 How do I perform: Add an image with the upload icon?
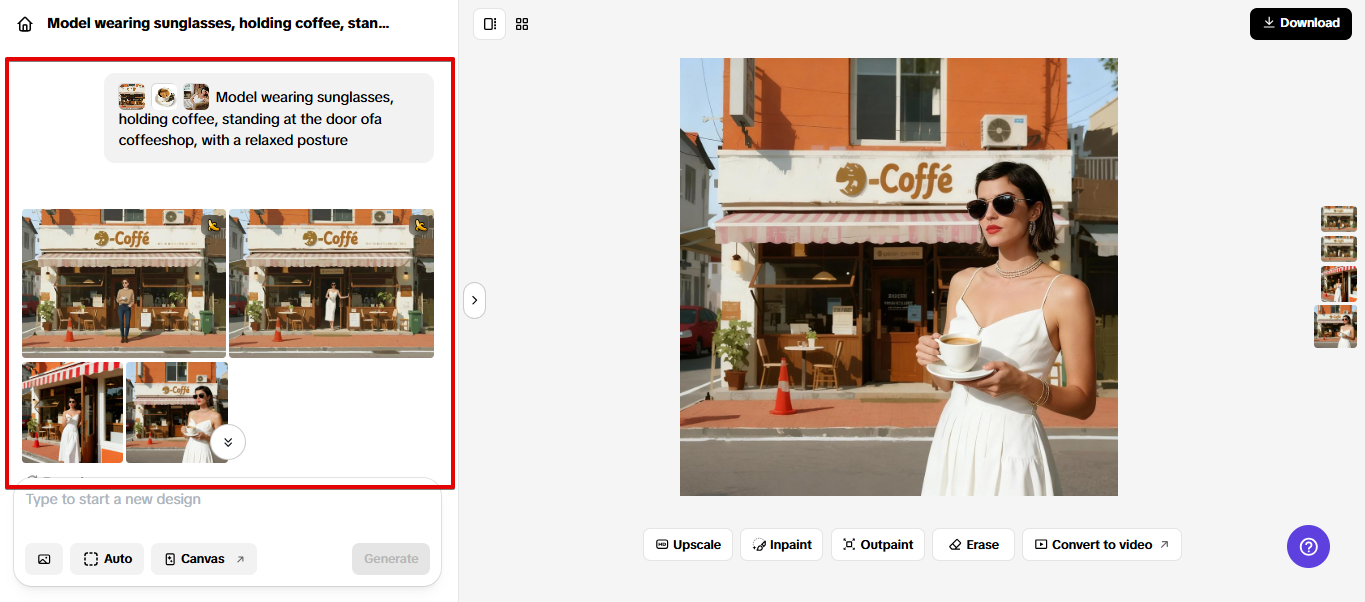(44, 559)
